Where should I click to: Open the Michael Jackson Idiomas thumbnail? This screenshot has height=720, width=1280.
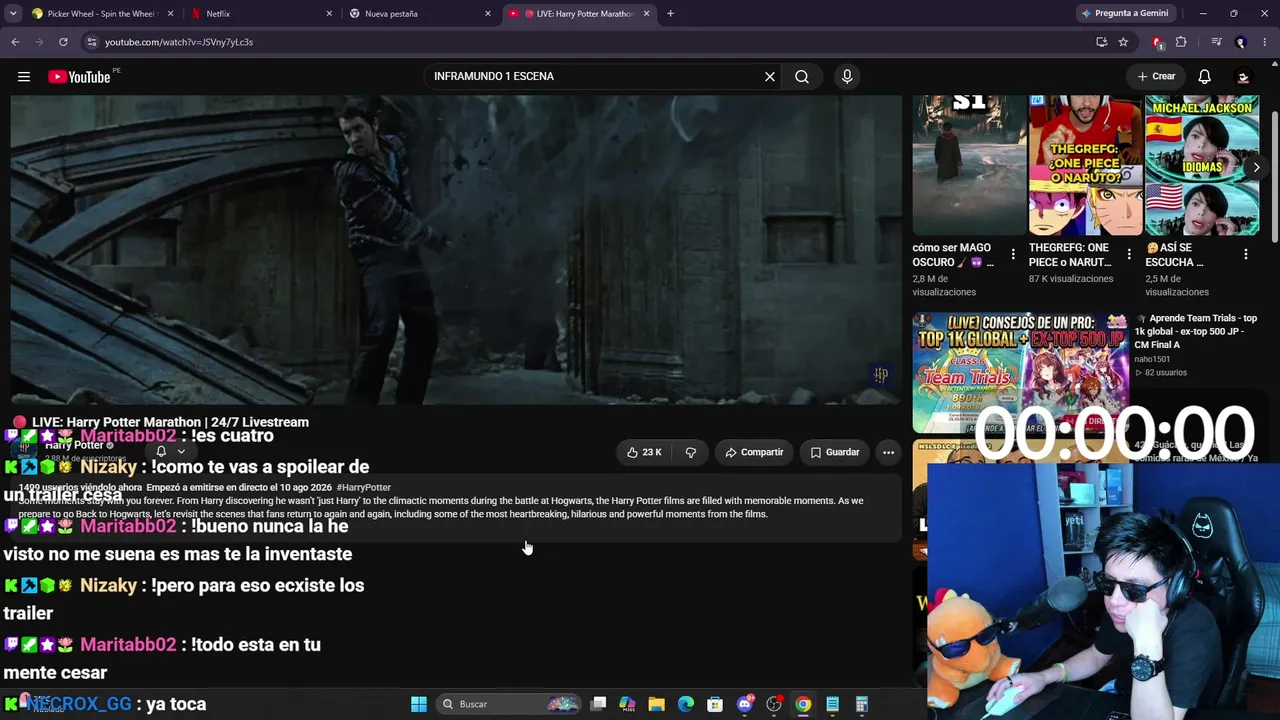[1202, 165]
